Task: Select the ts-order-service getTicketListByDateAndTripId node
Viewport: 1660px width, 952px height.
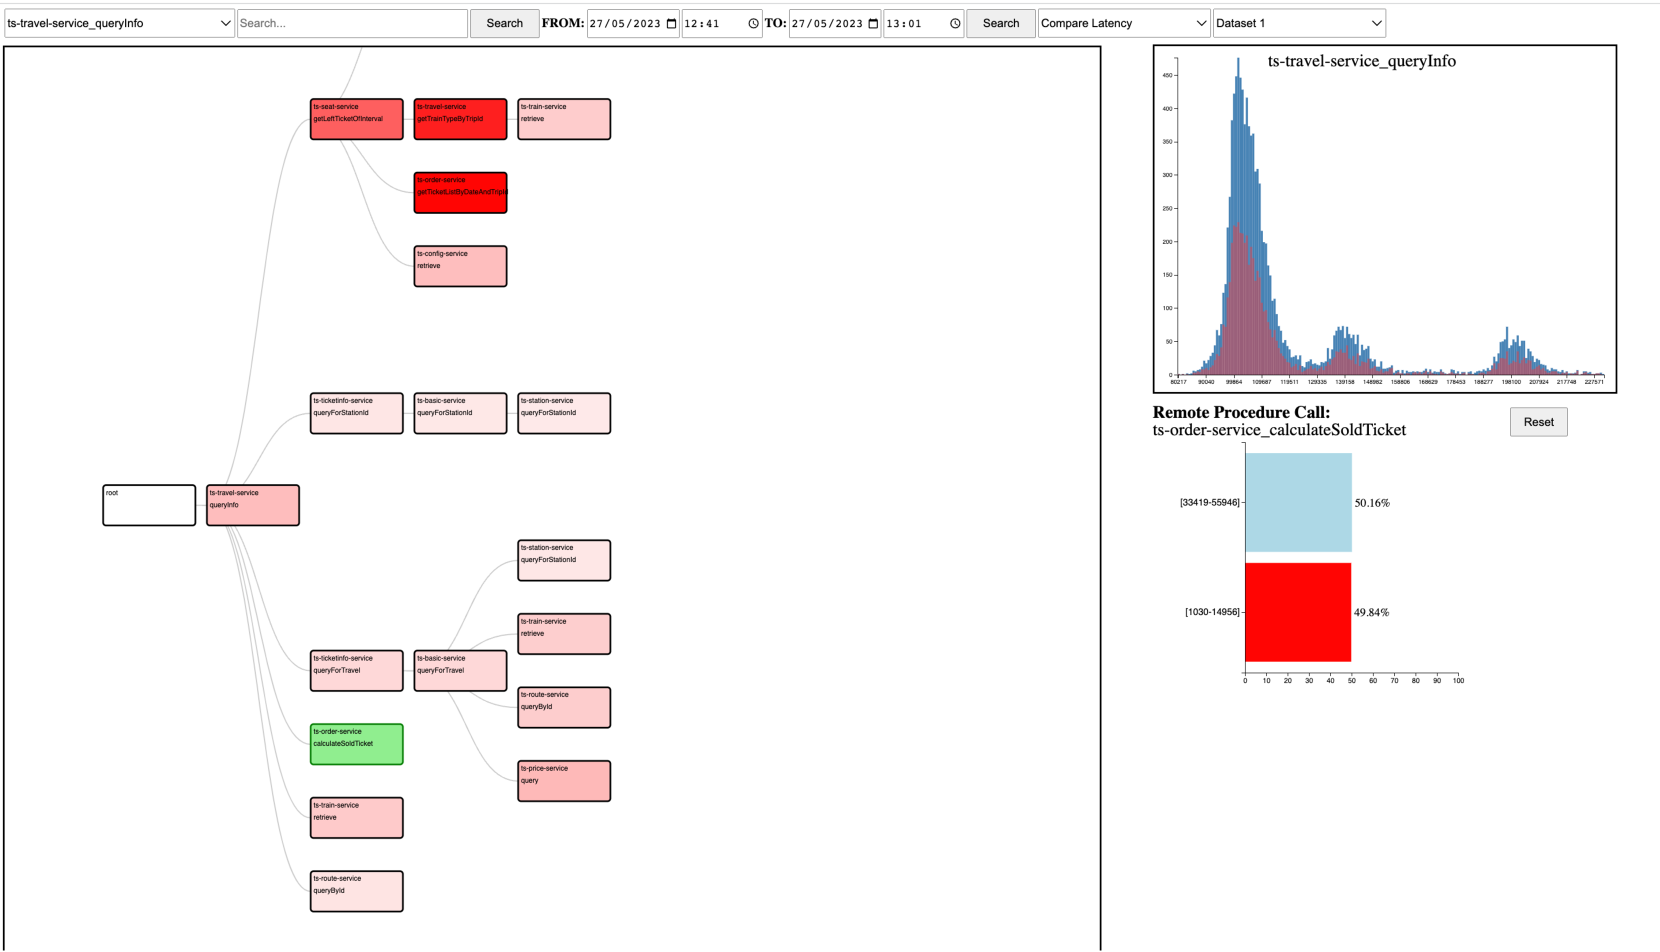Action: 460,192
